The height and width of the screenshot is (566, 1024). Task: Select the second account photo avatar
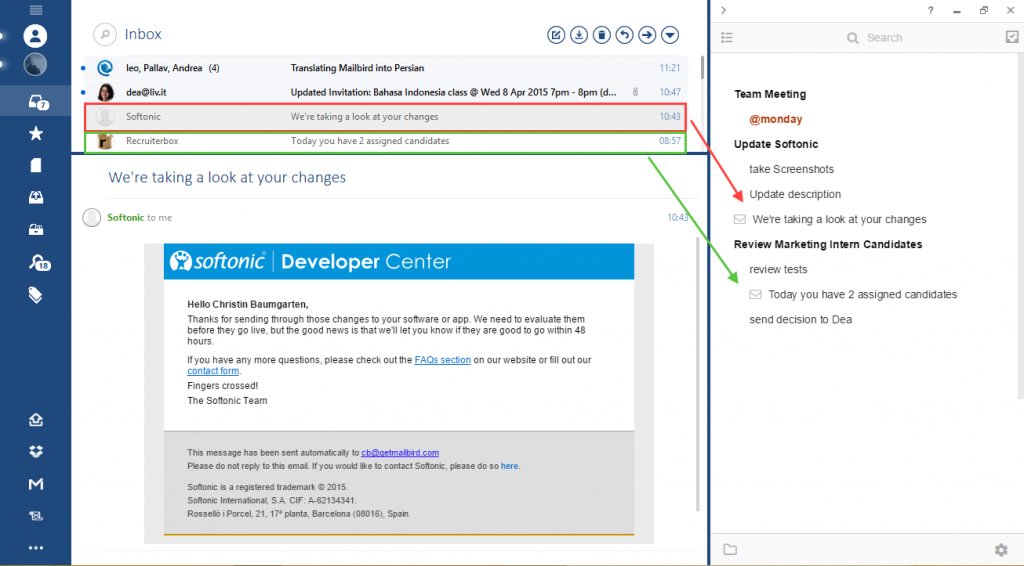35,64
